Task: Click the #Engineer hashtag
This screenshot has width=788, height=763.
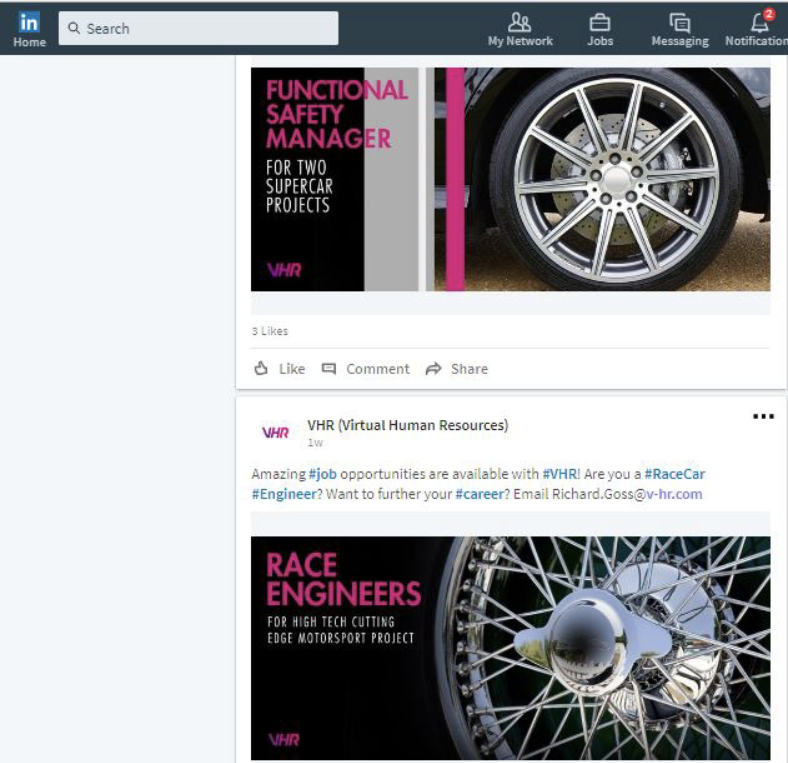Action: pos(284,495)
